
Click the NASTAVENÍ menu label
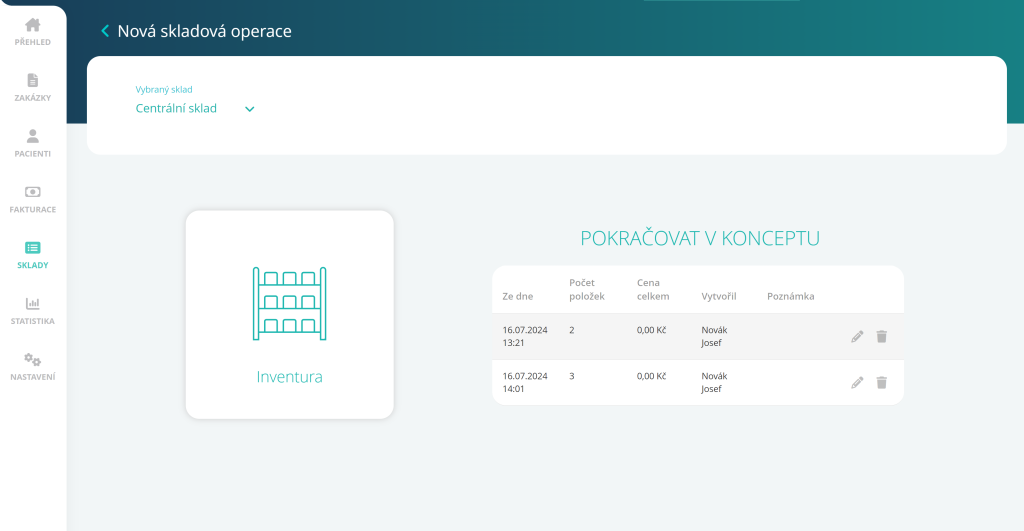pyautogui.click(x=33, y=377)
